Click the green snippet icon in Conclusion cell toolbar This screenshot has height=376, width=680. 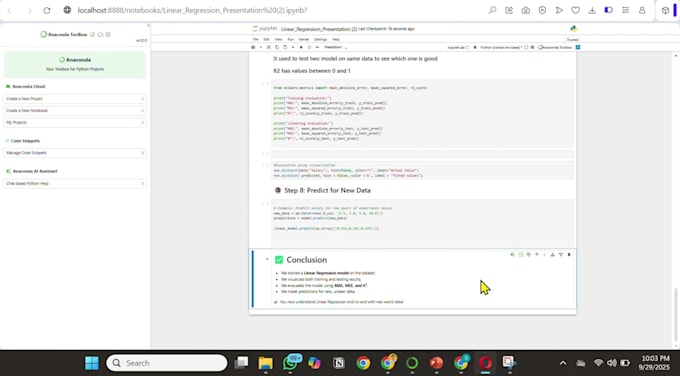click(x=520, y=255)
